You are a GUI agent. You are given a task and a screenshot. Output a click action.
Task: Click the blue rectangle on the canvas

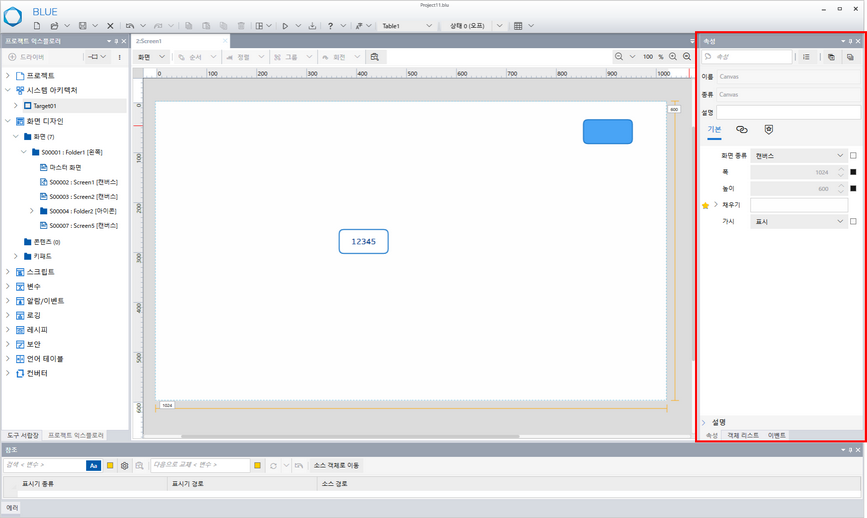[x=607, y=131]
